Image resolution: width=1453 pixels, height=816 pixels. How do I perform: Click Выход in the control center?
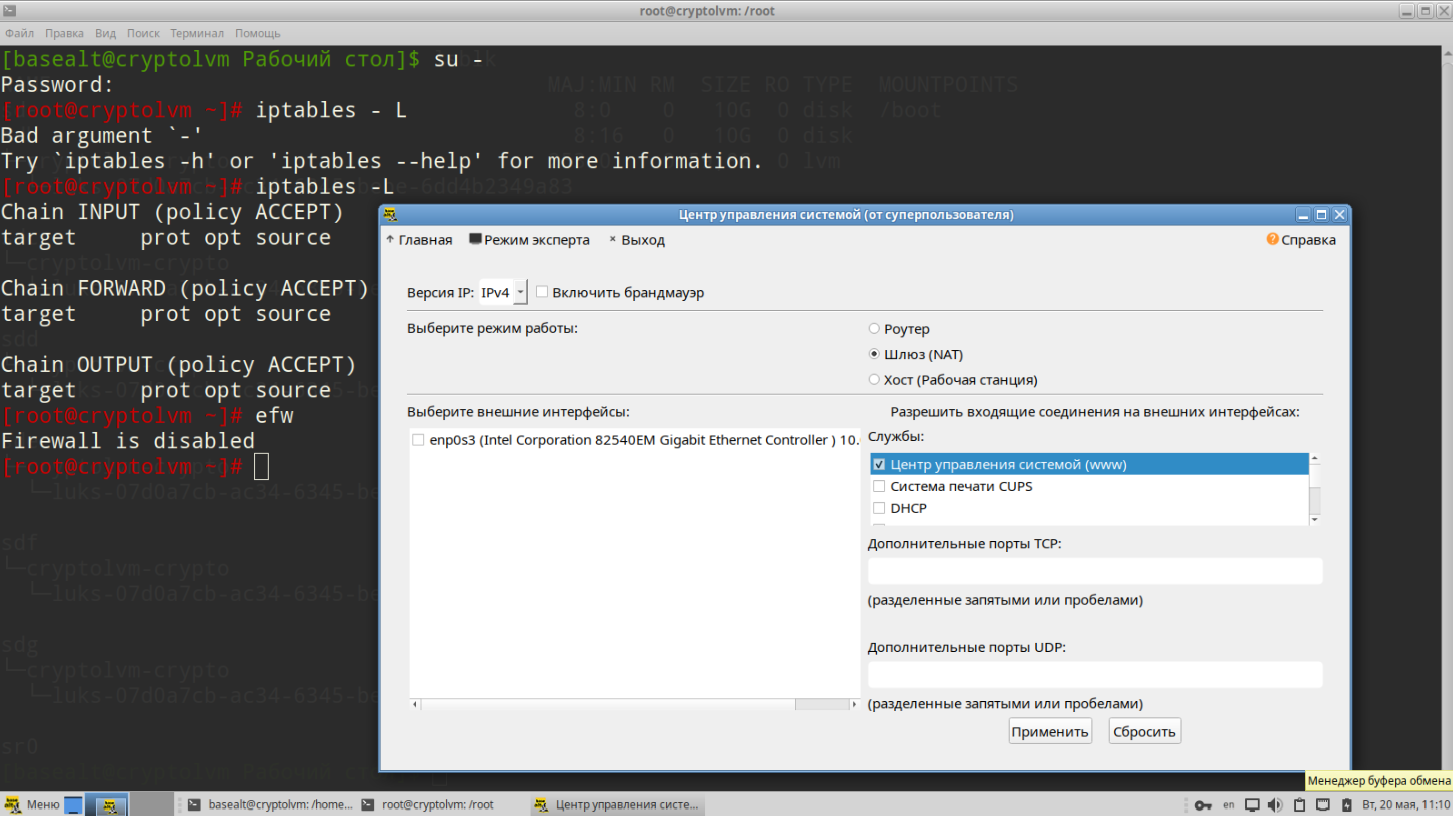tap(637, 240)
